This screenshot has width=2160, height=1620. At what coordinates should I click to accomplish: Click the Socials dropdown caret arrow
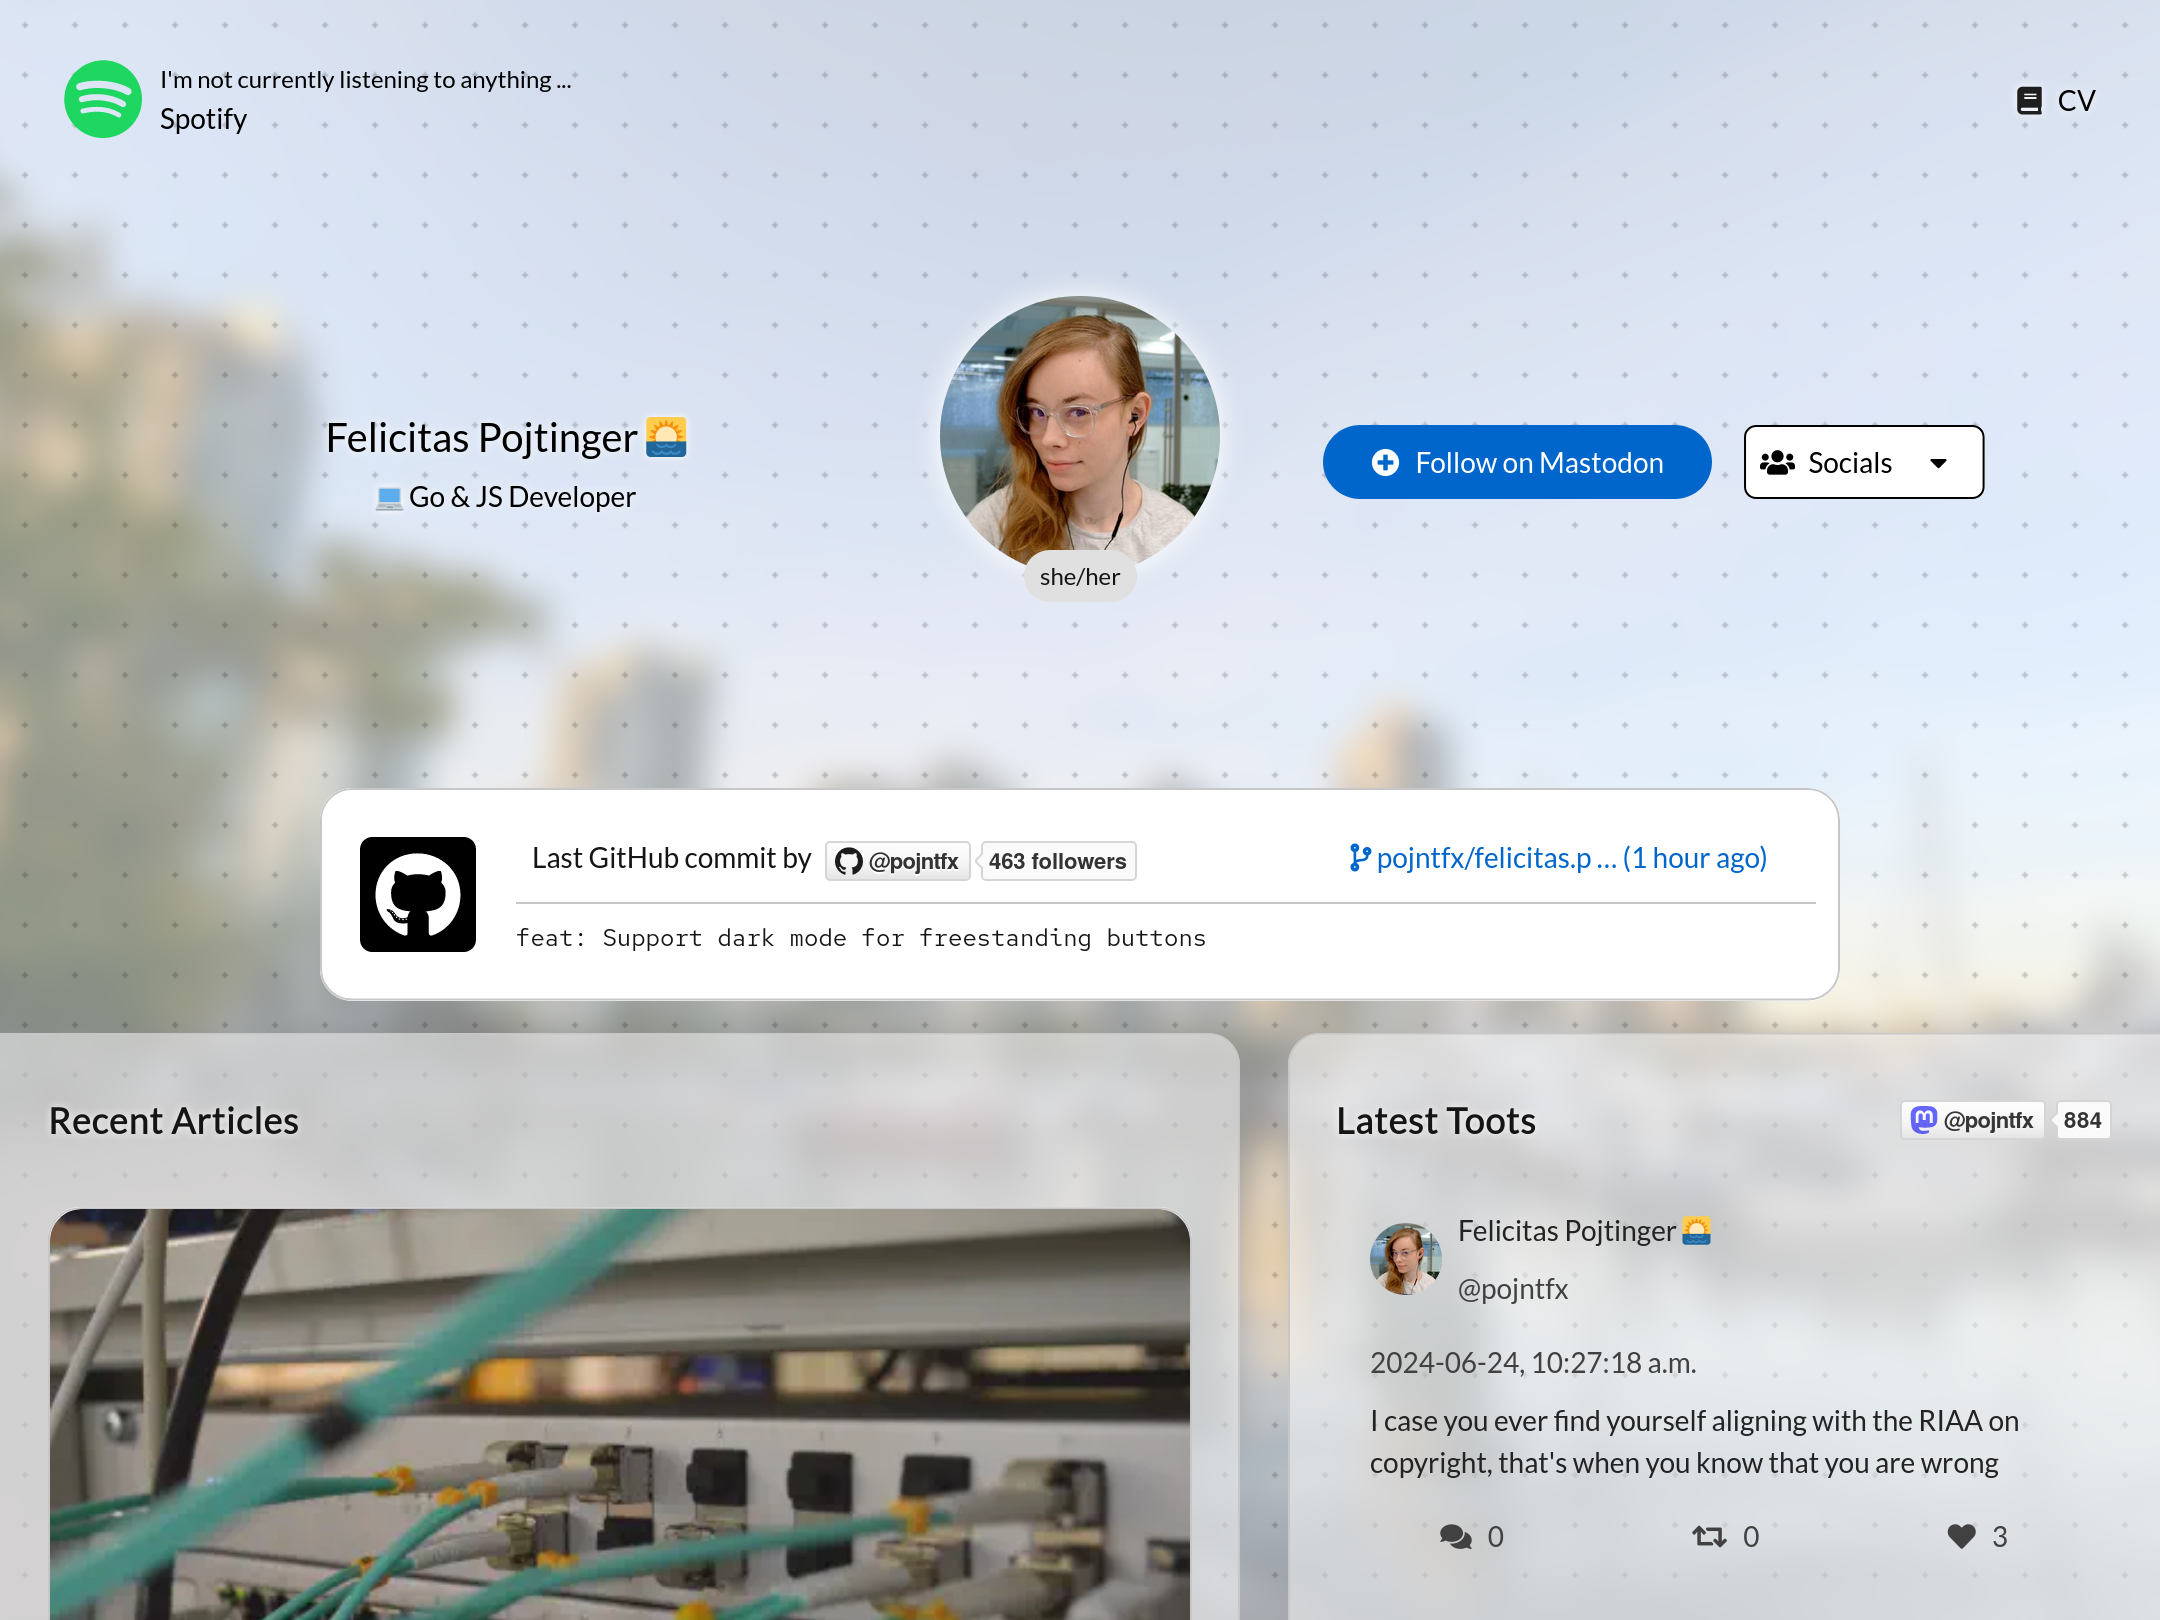pyautogui.click(x=1938, y=463)
